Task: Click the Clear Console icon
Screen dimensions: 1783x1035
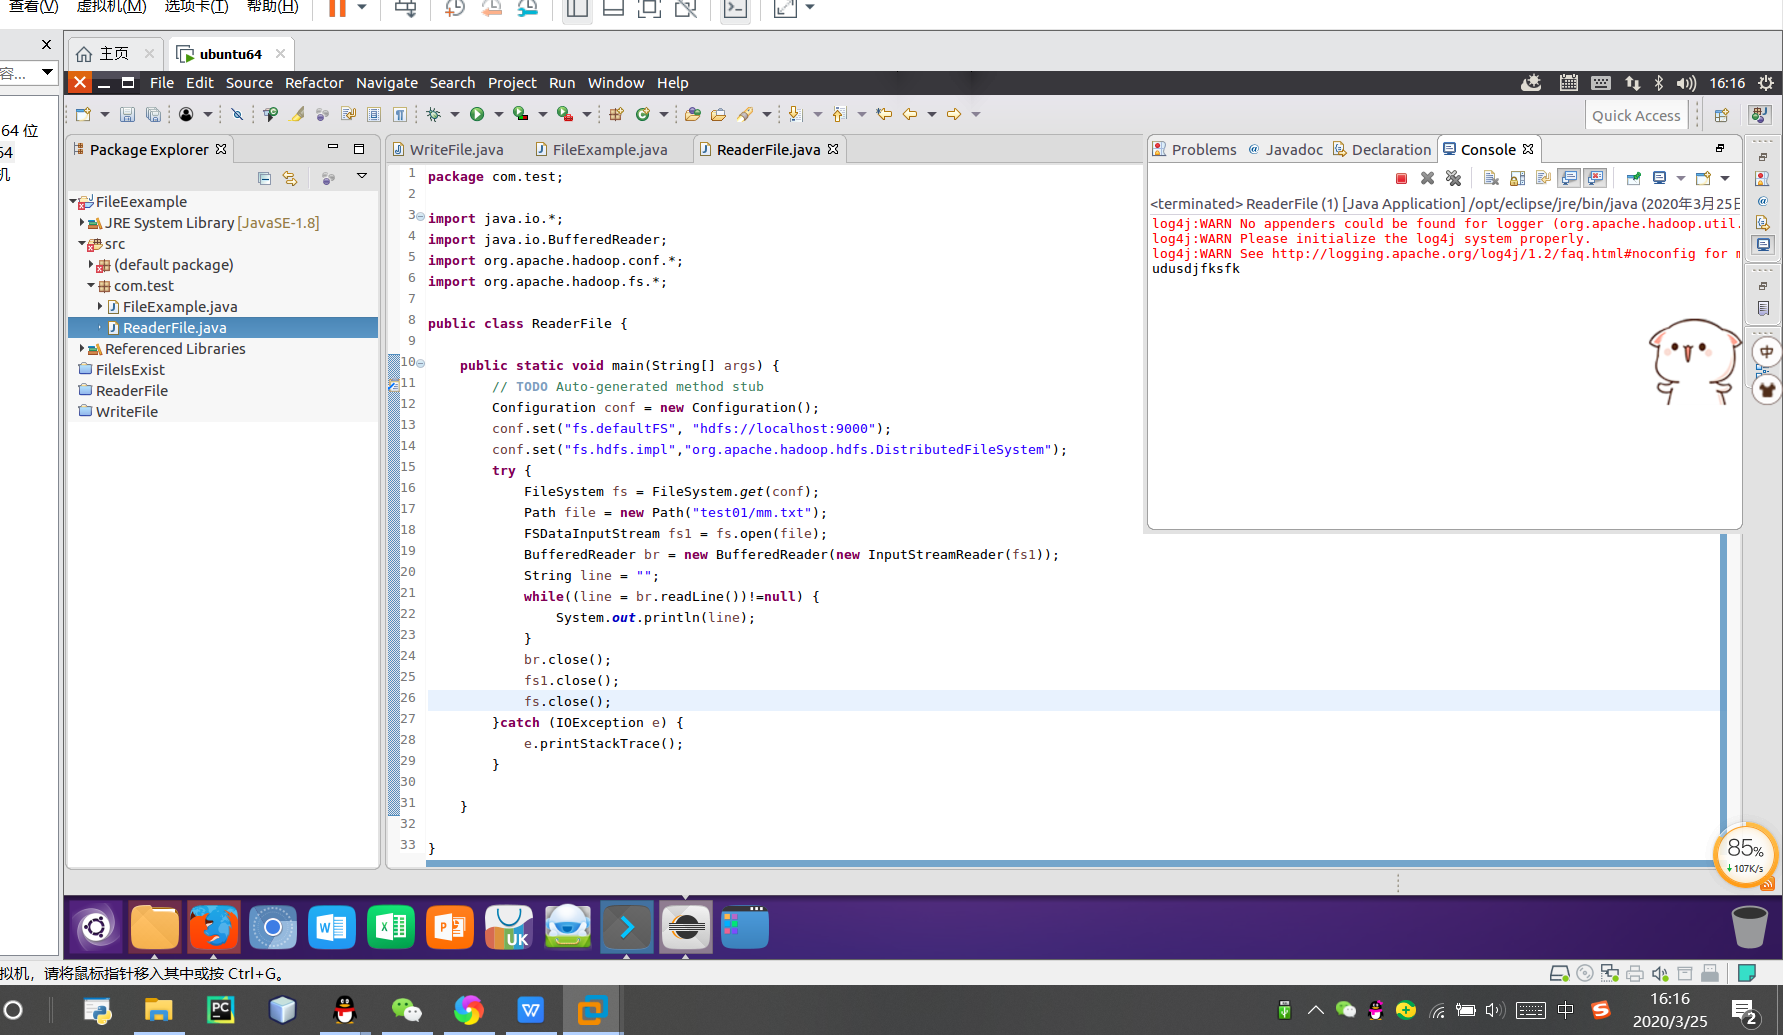Action: [1490, 178]
